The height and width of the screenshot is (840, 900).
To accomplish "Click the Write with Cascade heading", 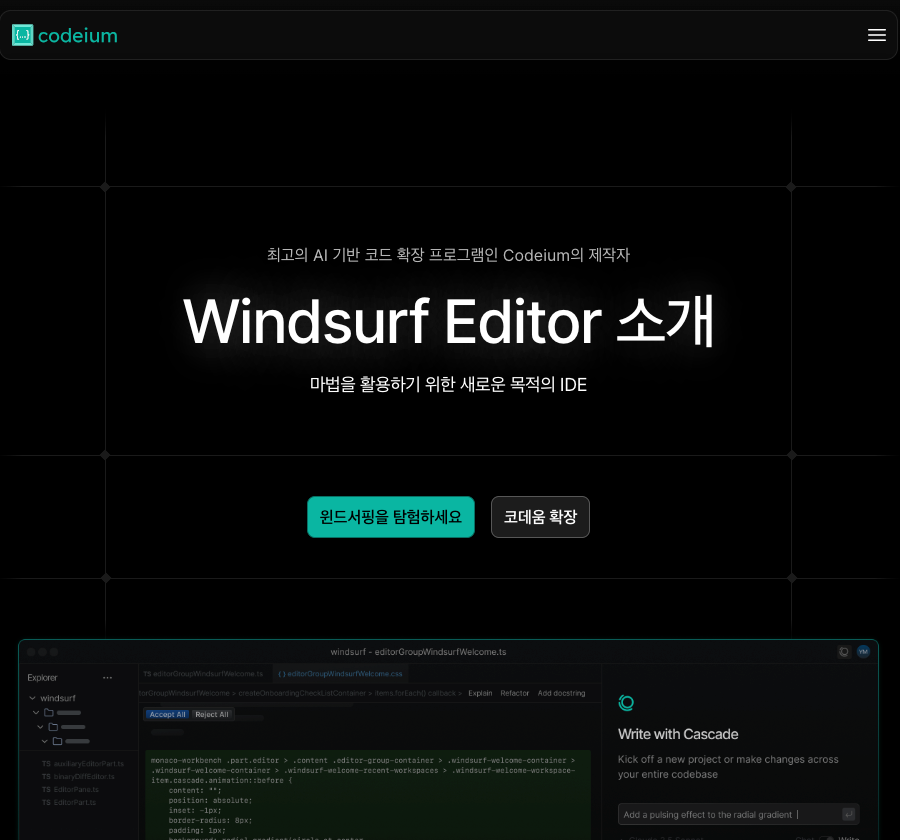I will click(678, 734).
